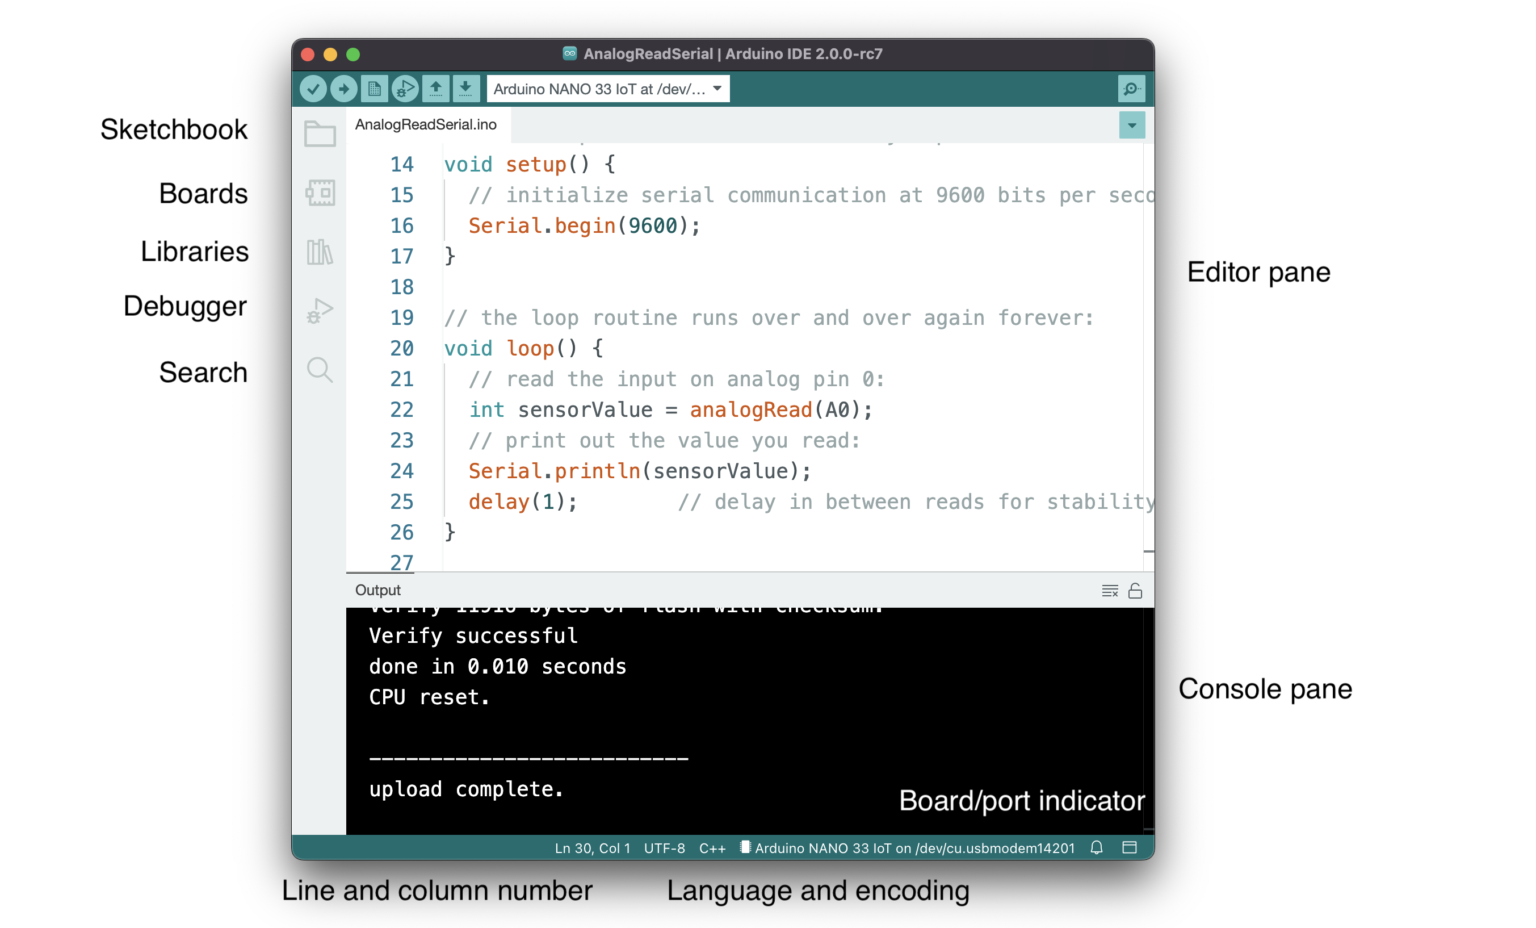Click the Verify sketch checkmark button
The width and height of the screenshot is (1536, 928).
pos(313,89)
